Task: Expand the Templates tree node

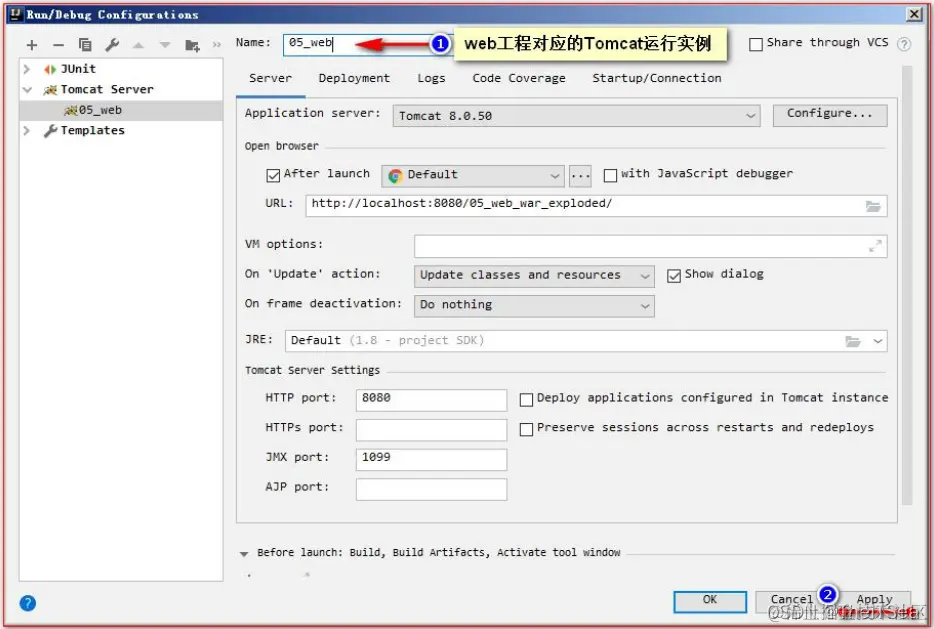Action: click(27, 130)
